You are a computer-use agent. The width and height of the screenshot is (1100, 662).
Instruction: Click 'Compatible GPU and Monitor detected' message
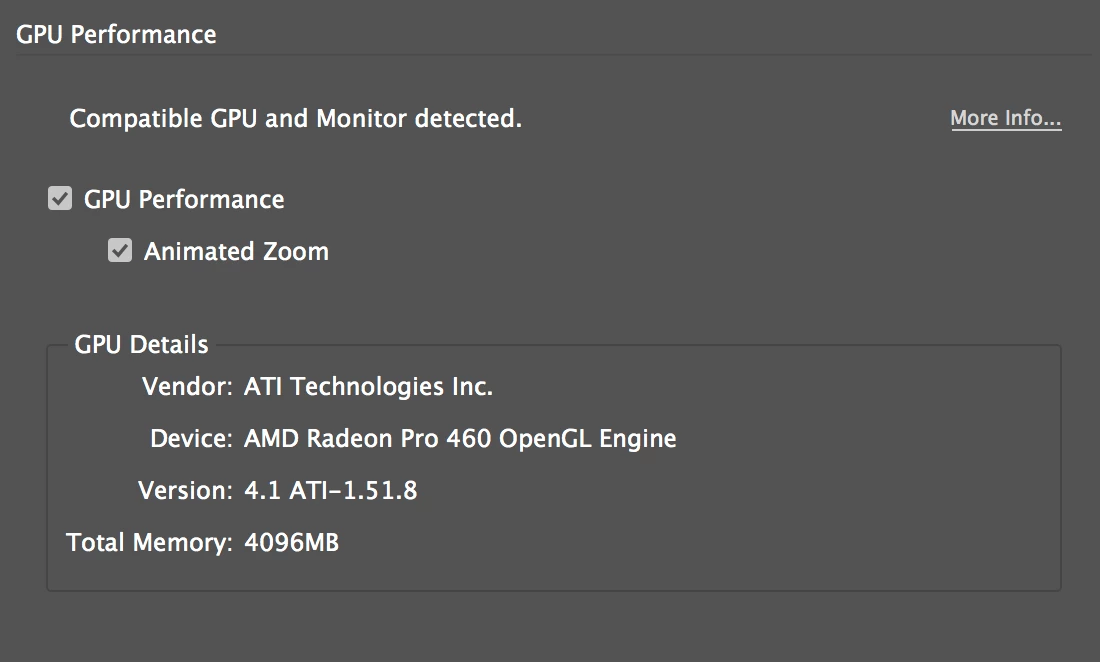pos(295,119)
